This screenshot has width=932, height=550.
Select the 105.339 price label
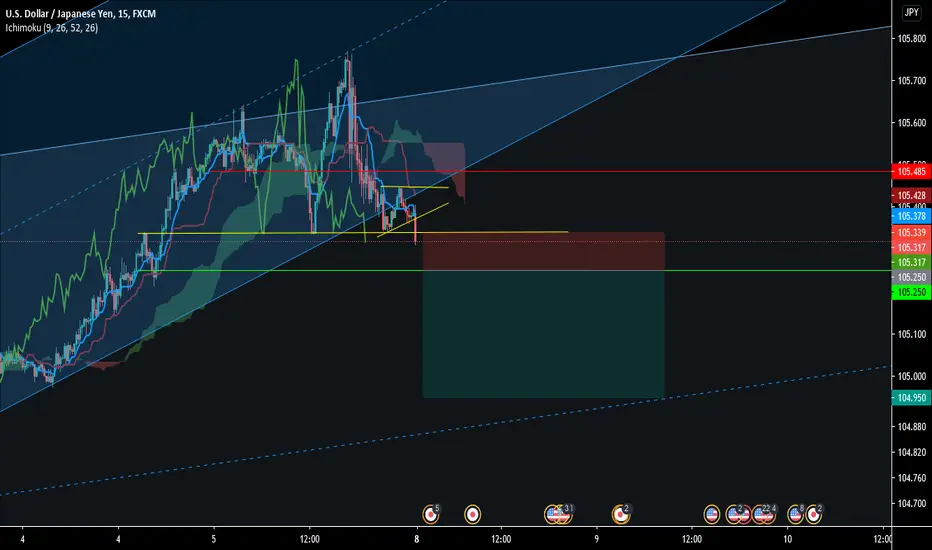(912, 232)
